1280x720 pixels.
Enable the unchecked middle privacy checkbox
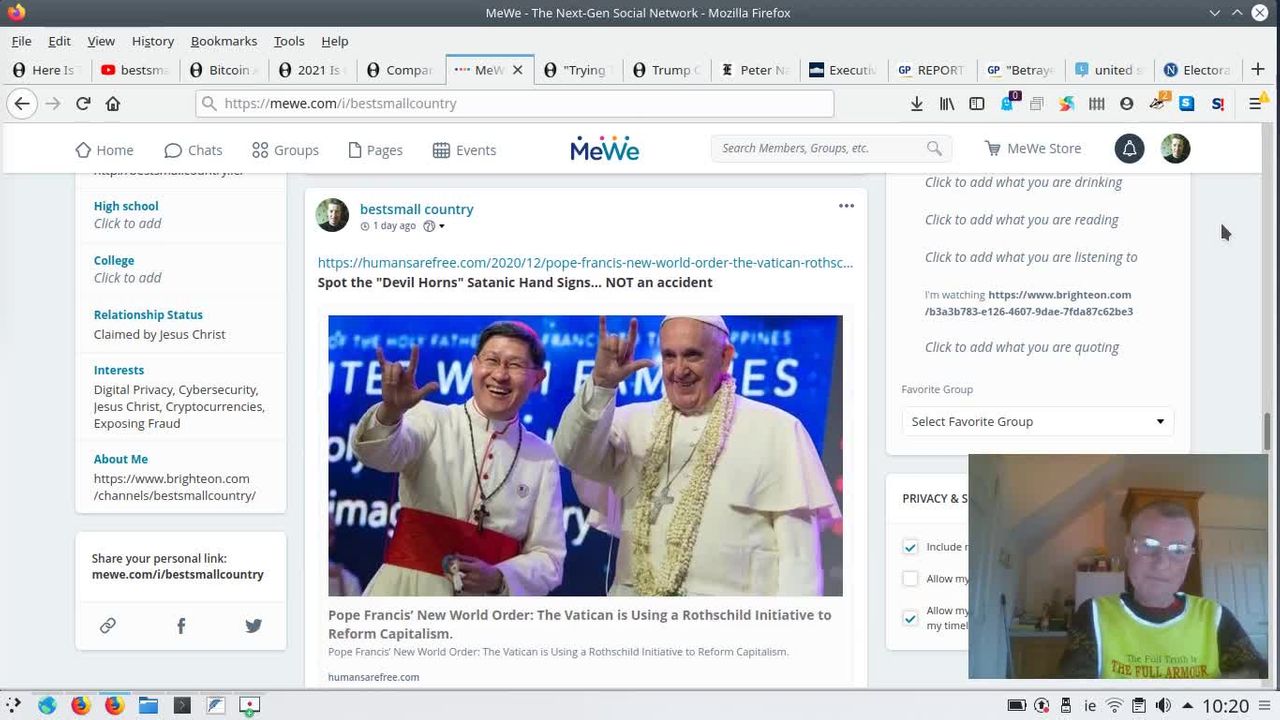point(910,579)
